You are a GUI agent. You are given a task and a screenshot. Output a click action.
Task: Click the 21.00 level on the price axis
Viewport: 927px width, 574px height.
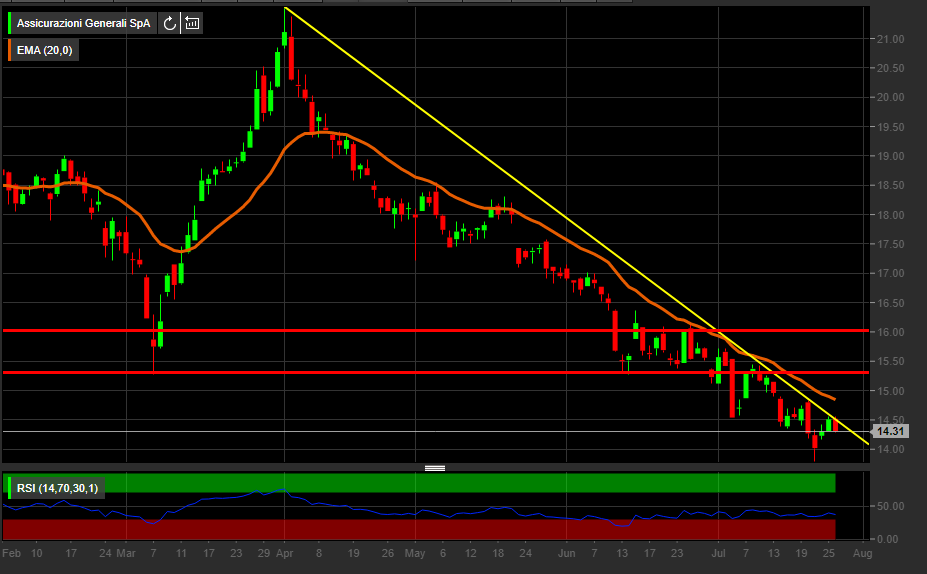coord(890,39)
